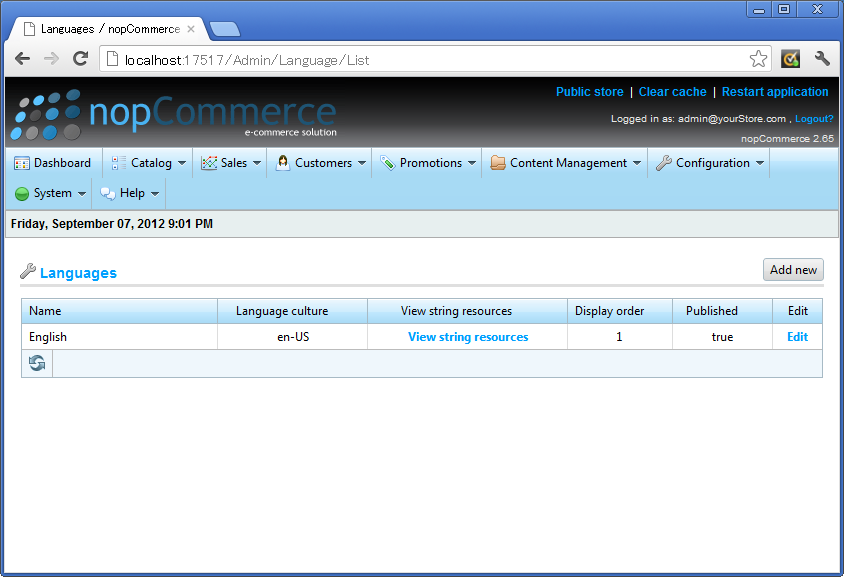
Task: Click the Languages page heading
Action: [78, 273]
